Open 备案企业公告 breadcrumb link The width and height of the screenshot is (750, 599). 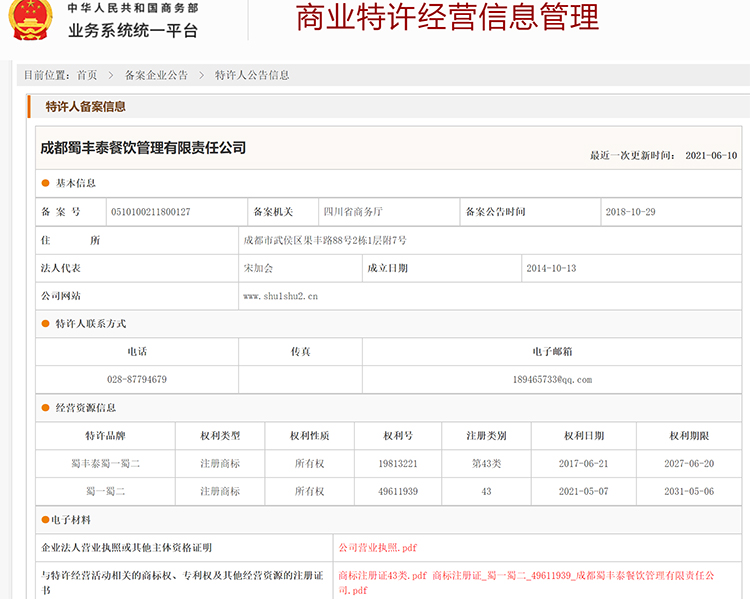pos(156,75)
